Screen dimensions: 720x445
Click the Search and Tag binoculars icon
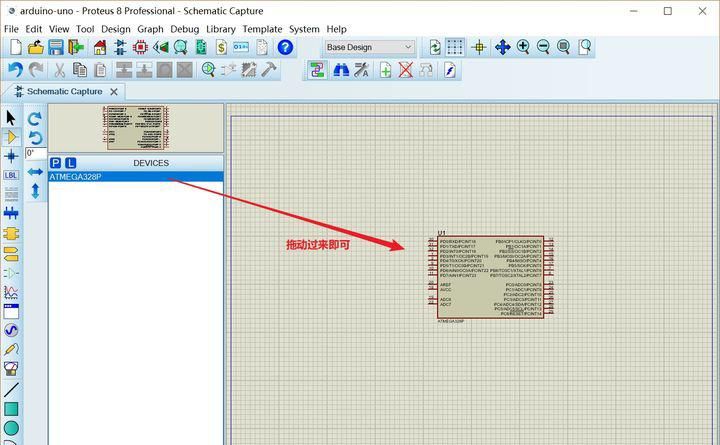(x=341, y=70)
